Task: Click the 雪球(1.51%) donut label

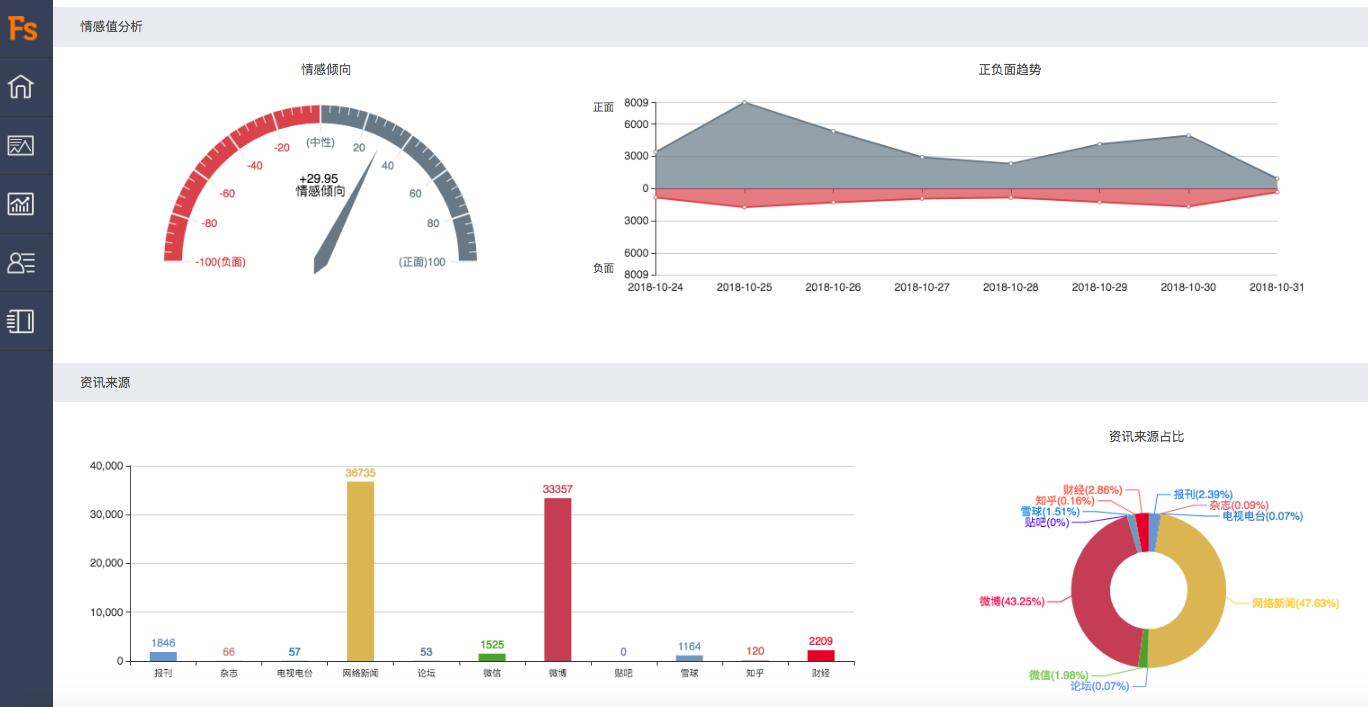Action: pyautogui.click(x=1050, y=512)
